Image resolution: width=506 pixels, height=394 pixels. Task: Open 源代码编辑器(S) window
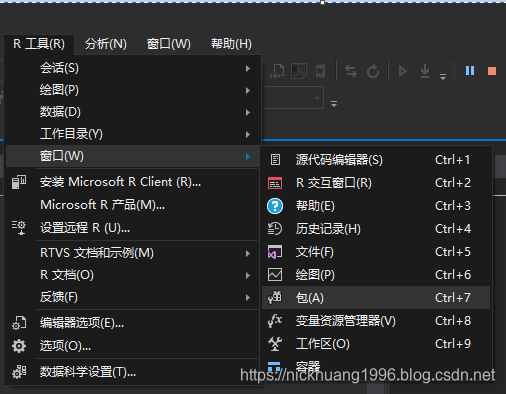pos(376,160)
